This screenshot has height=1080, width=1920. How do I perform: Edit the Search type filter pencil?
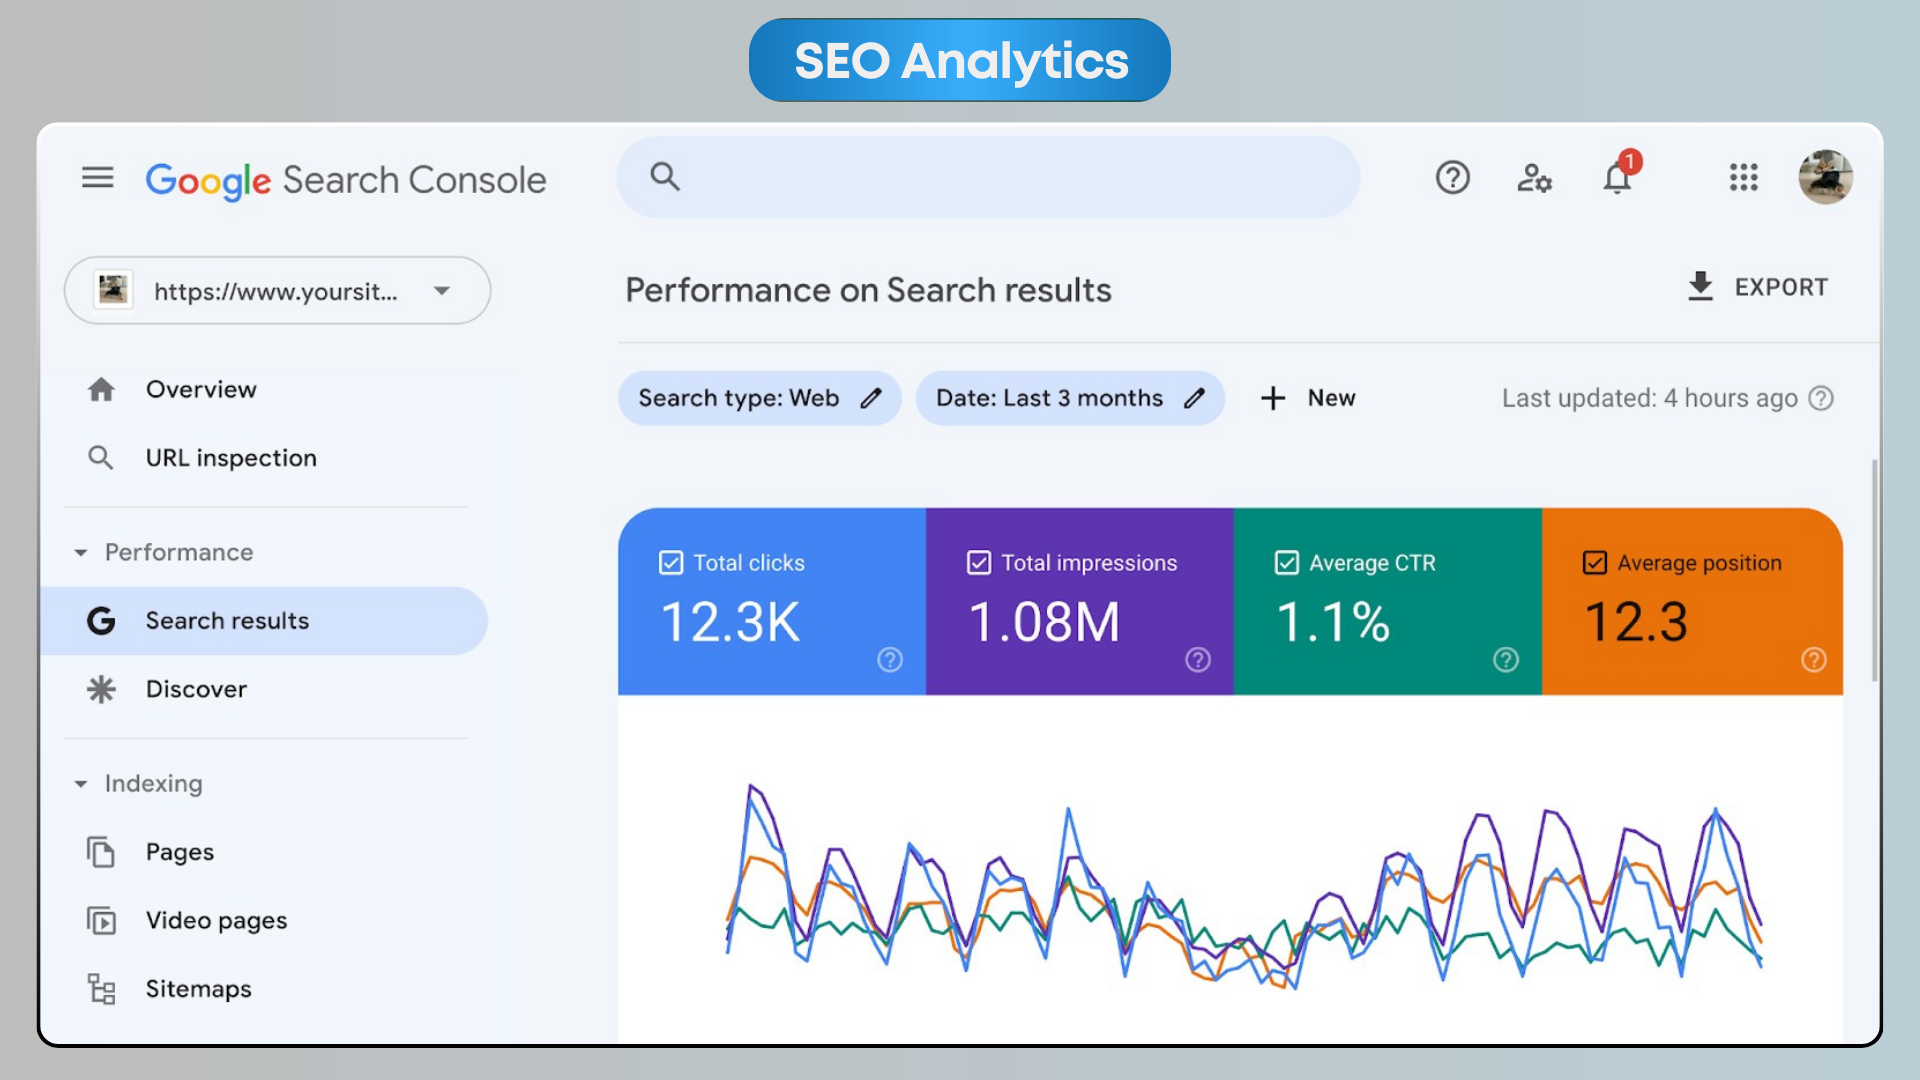click(871, 398)
